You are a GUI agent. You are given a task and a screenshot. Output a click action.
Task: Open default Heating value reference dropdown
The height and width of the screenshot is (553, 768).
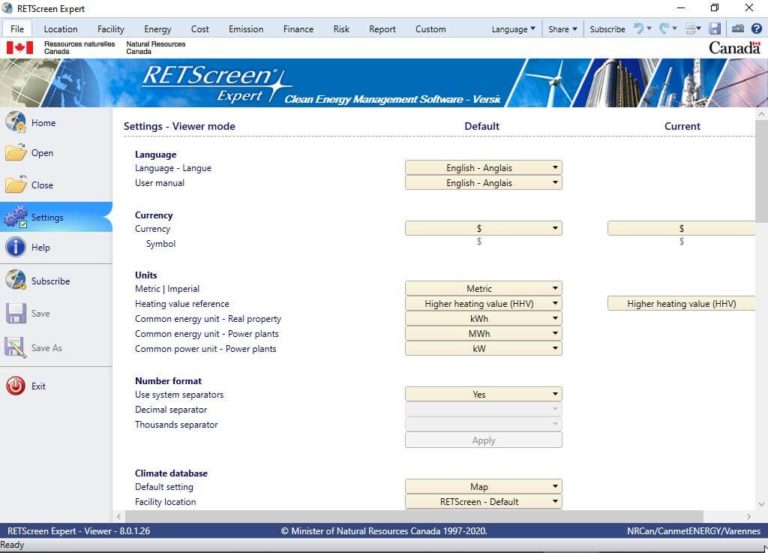click(483, 304)
